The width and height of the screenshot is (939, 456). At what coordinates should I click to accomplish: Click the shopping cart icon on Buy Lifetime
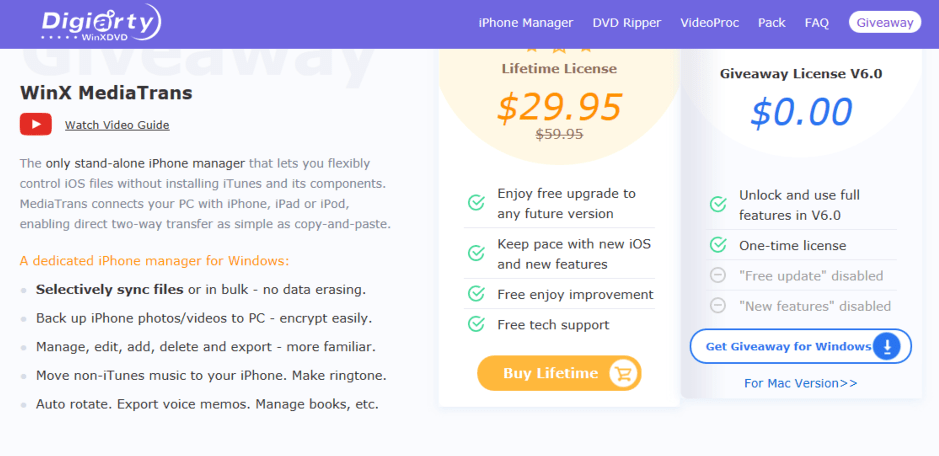click(x=623, y=373)
